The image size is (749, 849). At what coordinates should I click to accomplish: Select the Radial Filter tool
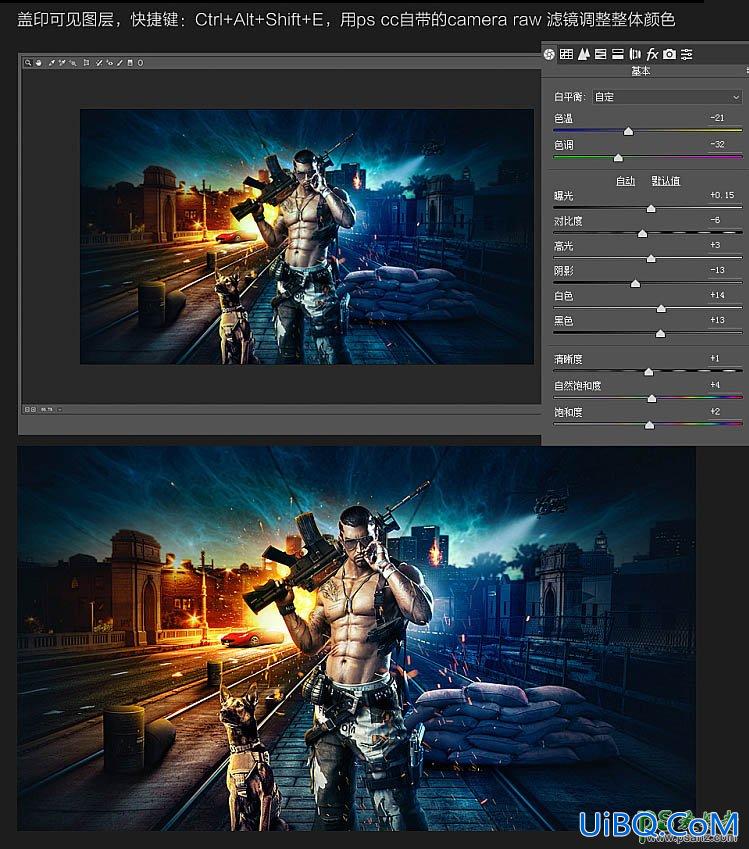140,63
